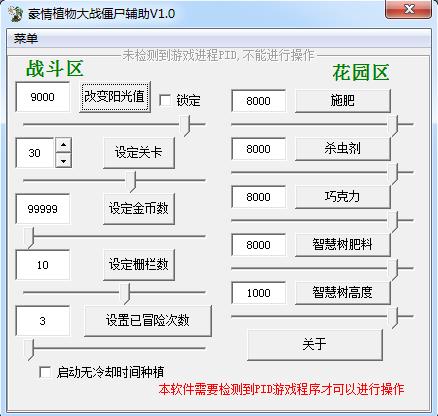Viewport: 438px width, 416px height.
Task: Click the red PID warning text at bottom
Action: (x=281, y=389)
